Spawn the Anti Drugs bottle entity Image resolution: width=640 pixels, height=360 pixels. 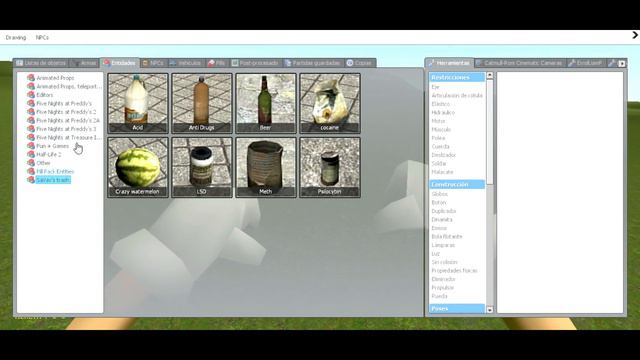tap(202, 103)
